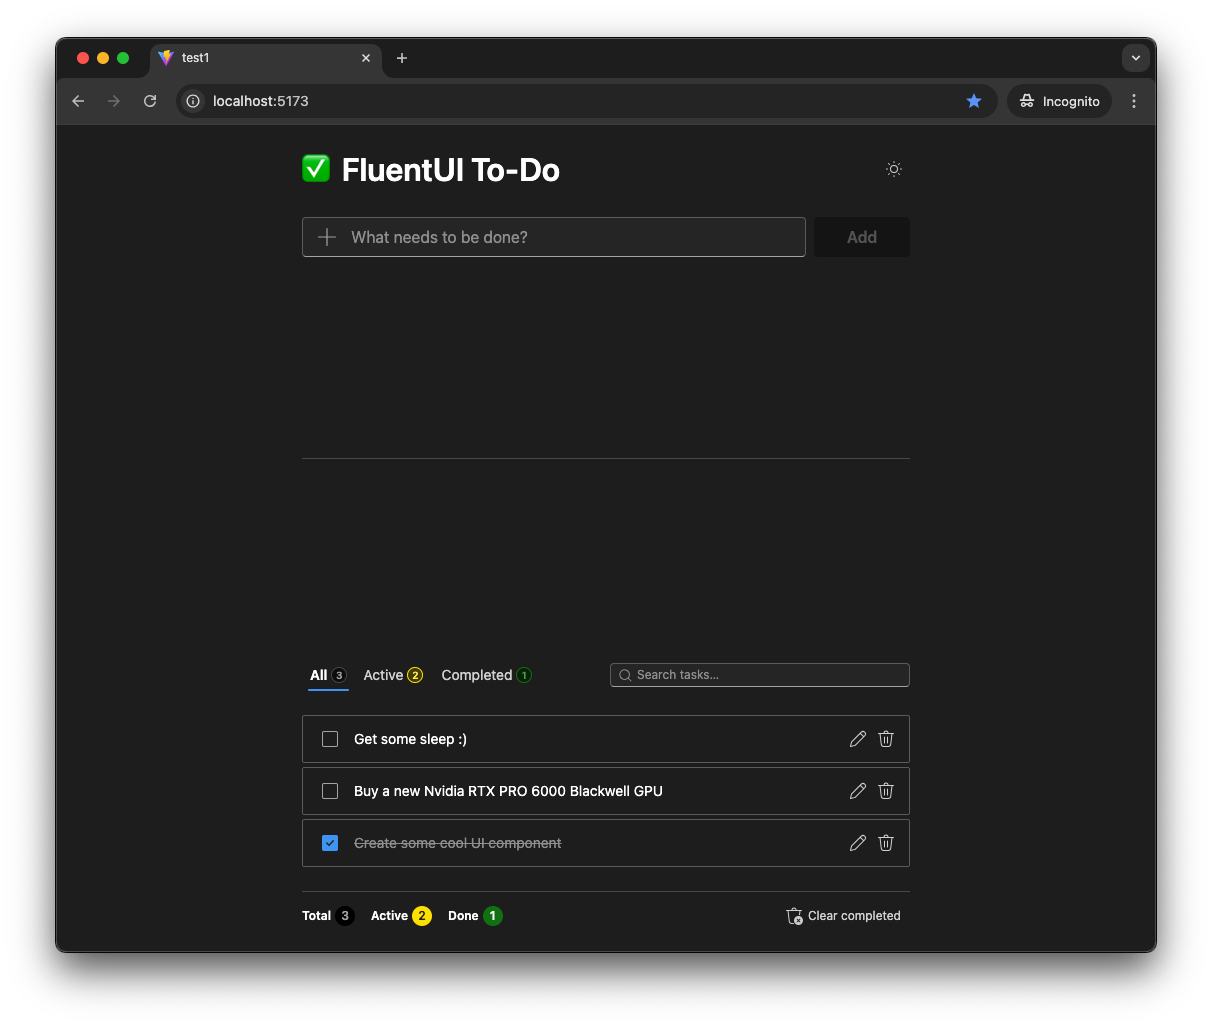The width and height of the screenshot is (1212, 1026).
Task: Edit the 'Get some sleep :)' task
Action: (858, 739)
